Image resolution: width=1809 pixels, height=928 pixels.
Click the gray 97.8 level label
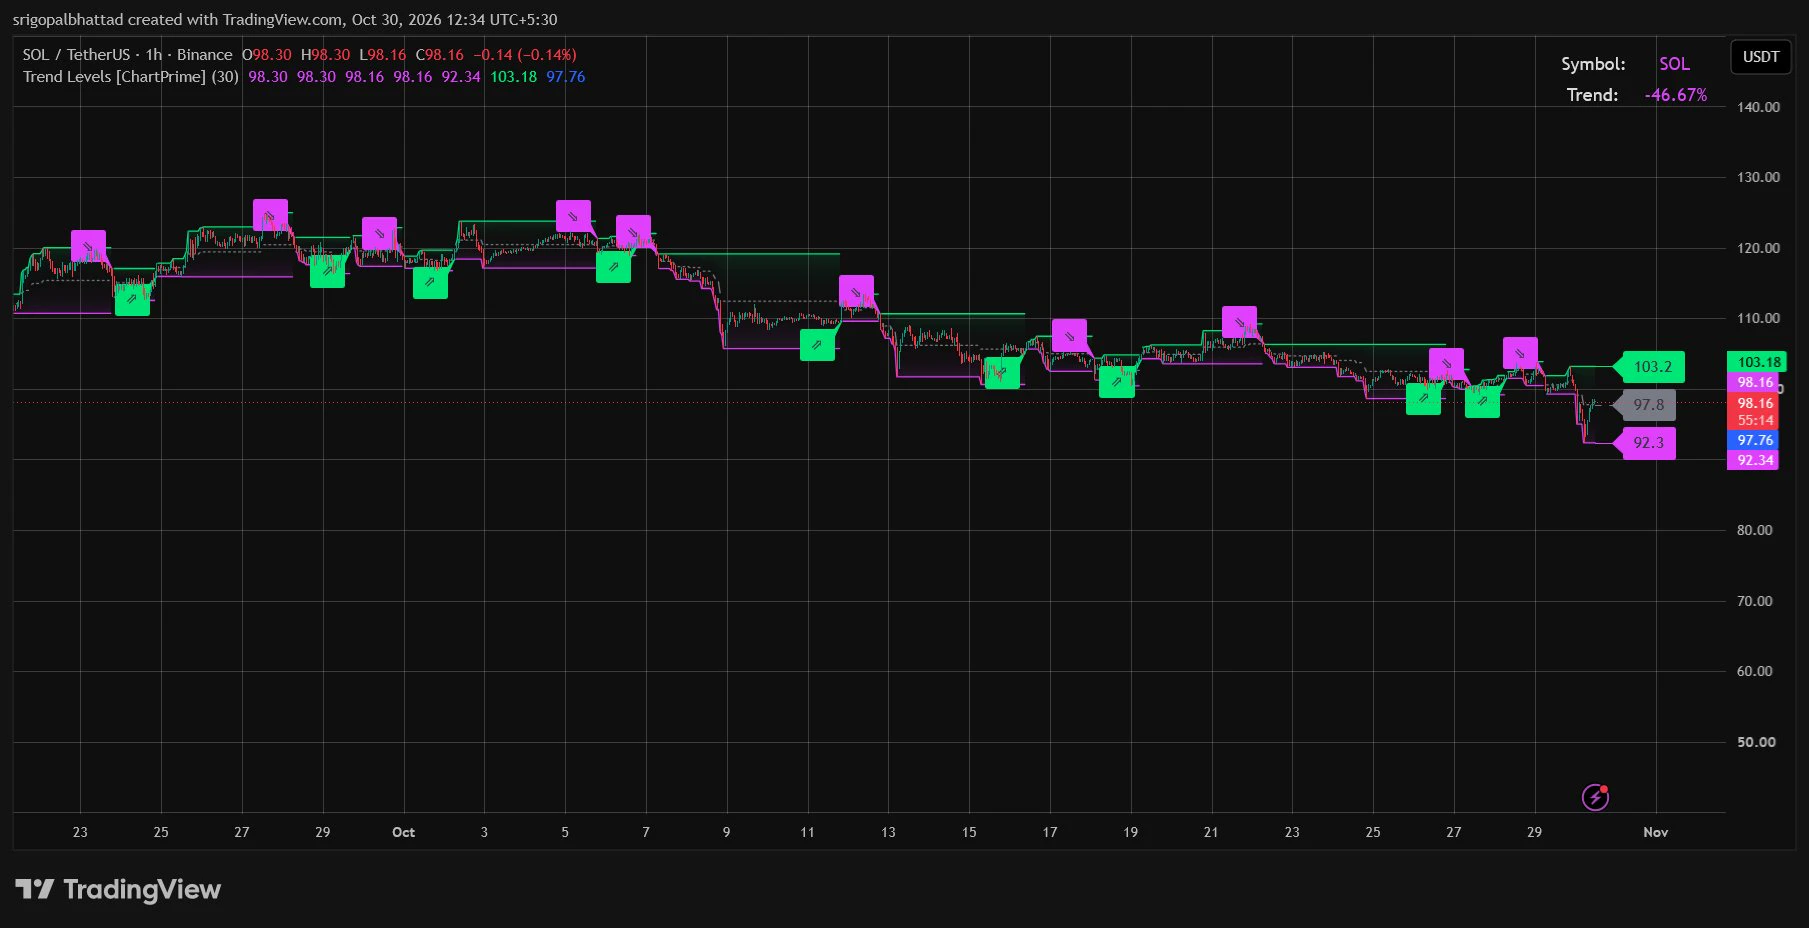point(1647,405)
